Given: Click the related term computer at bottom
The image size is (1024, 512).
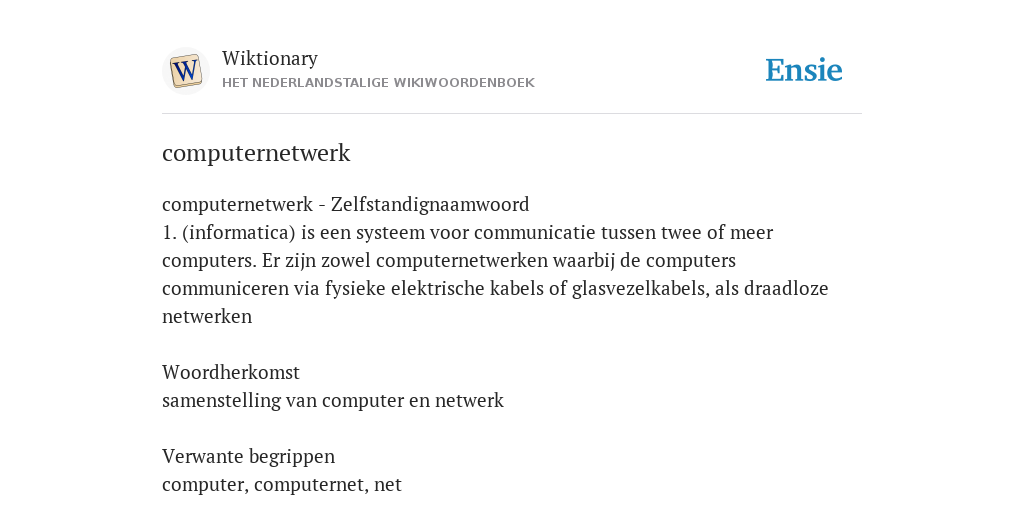Looking at the screenshot, I should pyautogui.click(x=203, y=485).
